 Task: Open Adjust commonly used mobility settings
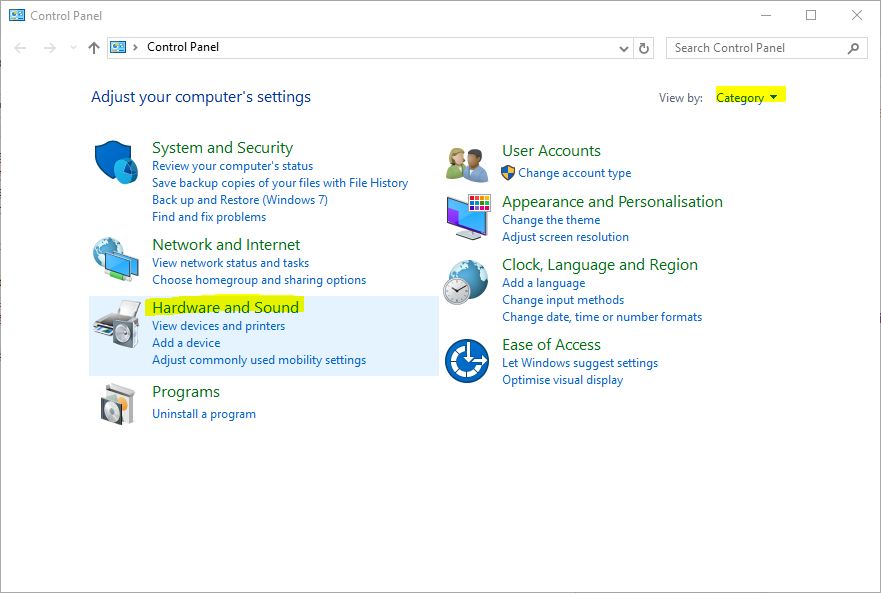tap(259, 360)
